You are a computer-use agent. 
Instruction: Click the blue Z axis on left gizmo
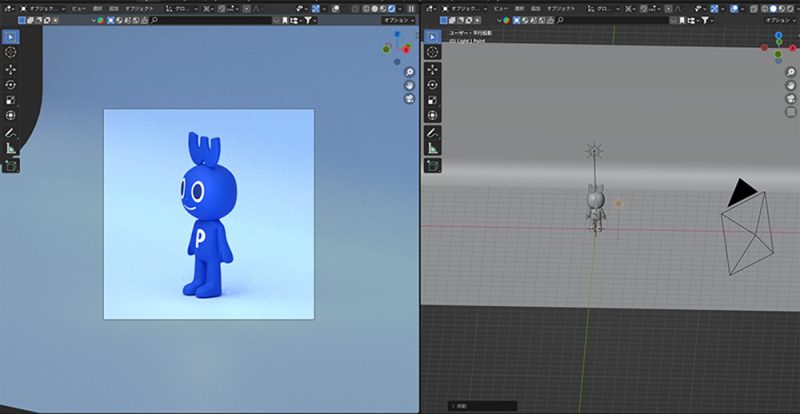pos(397,34)
